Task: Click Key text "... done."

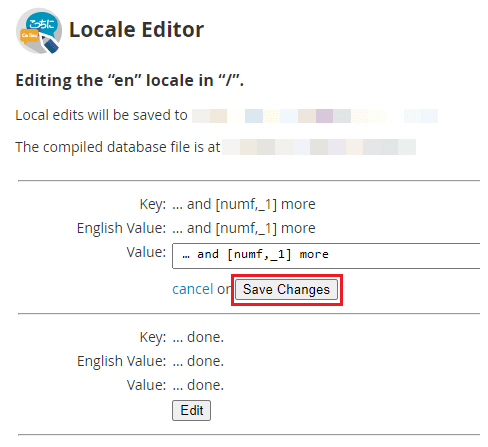Action: click(198, 337)
